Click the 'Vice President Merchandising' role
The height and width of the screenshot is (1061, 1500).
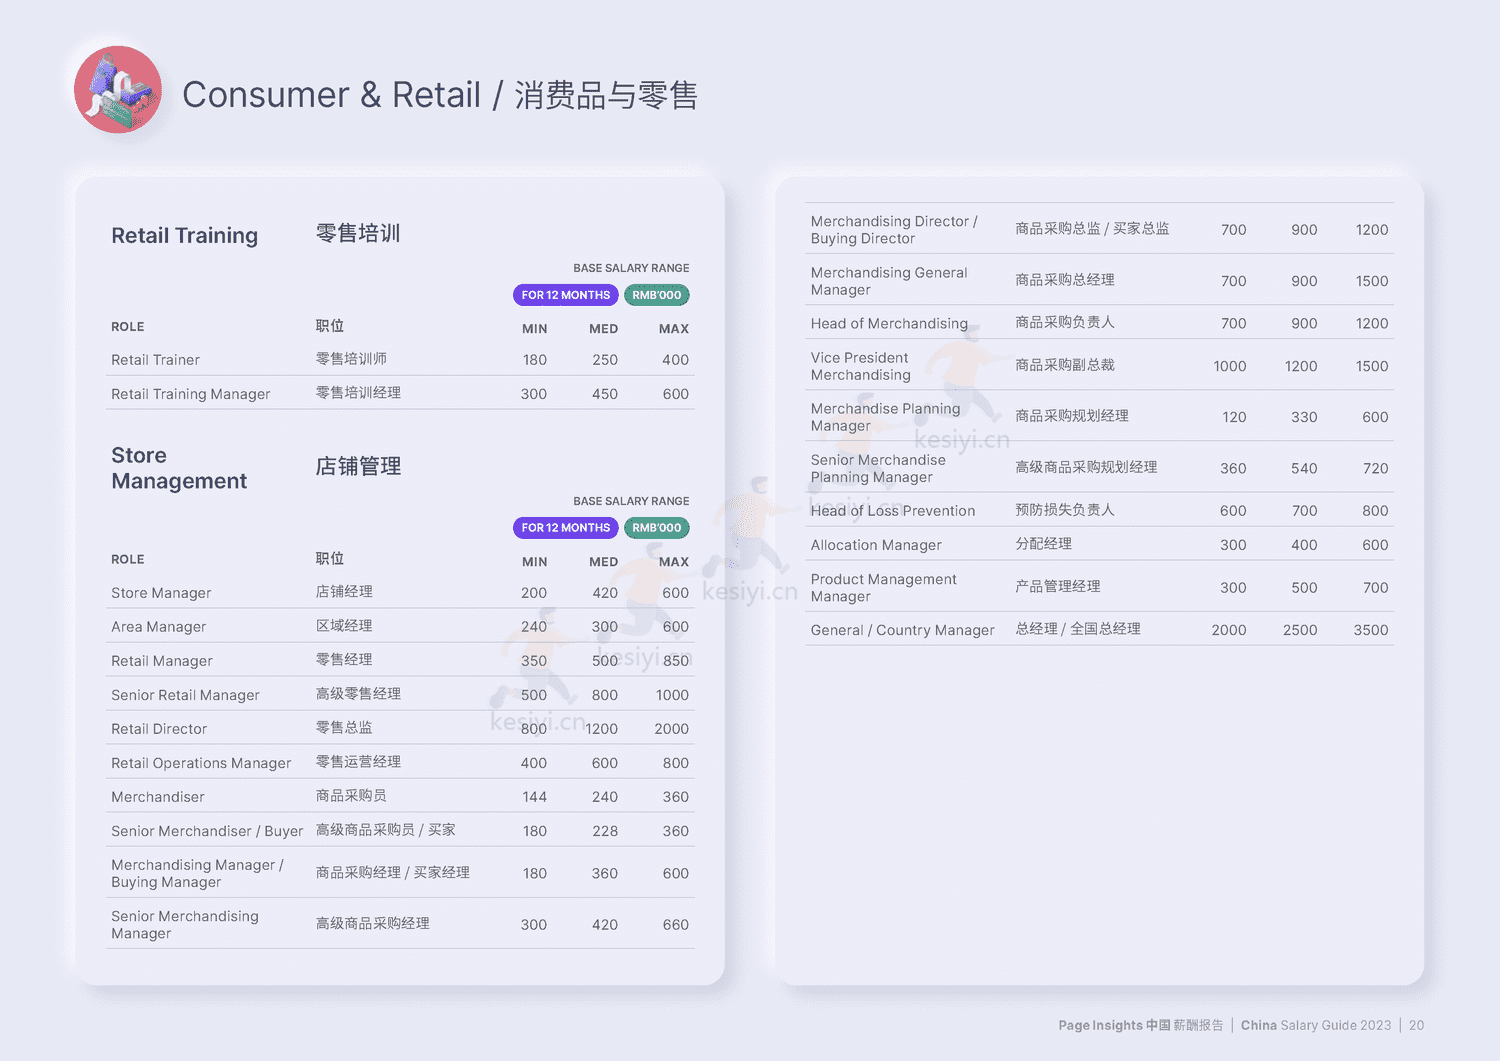click(x=860, y=366)
